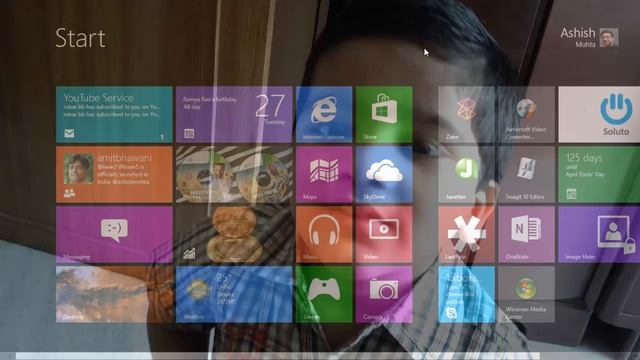Viewport: 640px width, 360px height.
Task: Open the Skype live tile
Action: pos(466,294)
